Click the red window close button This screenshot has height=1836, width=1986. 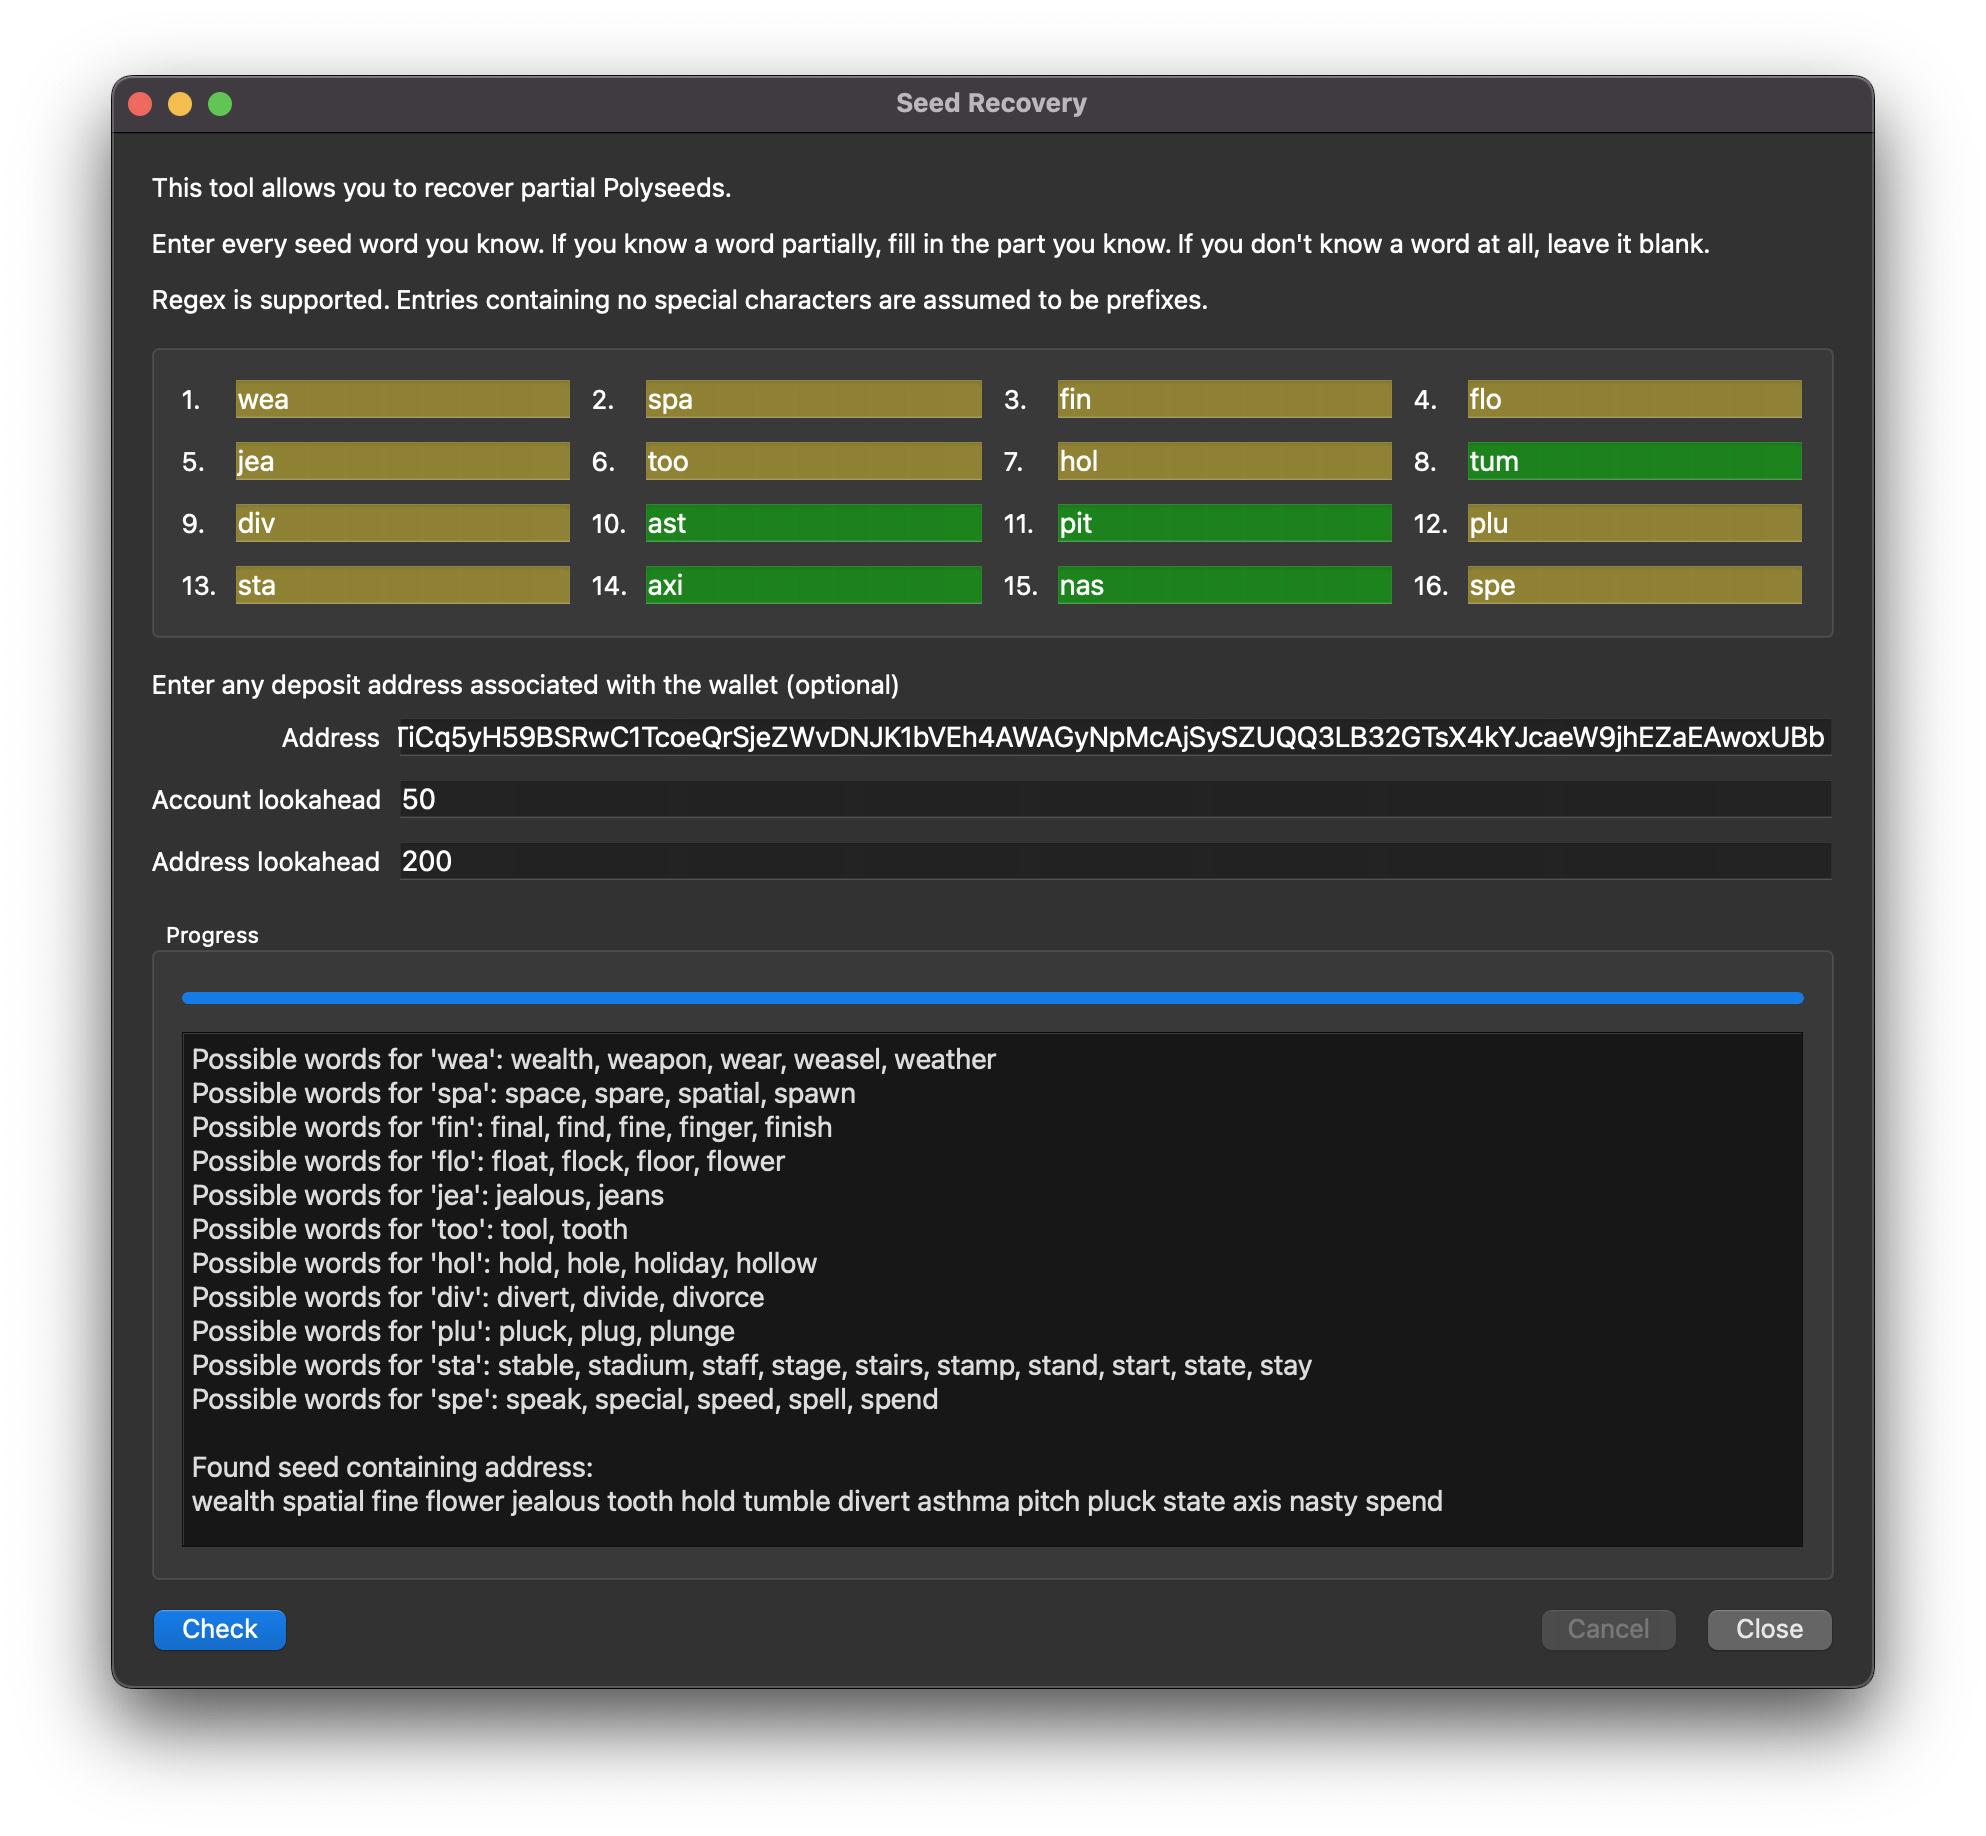click(140, 104)
